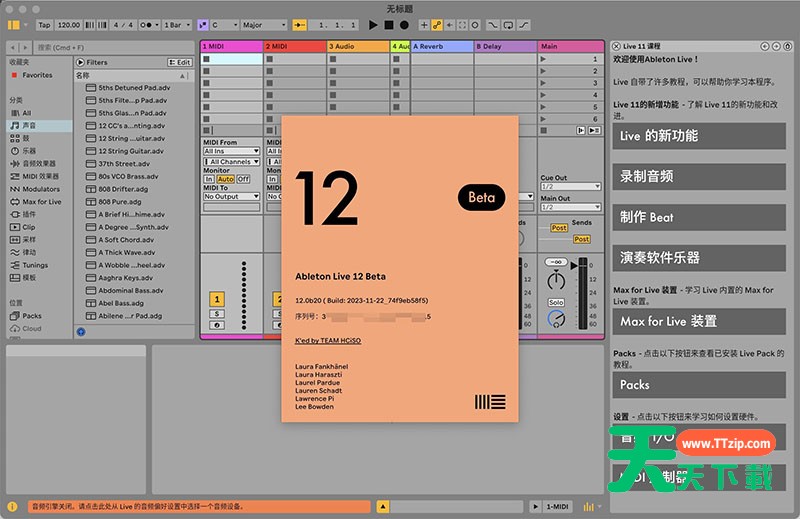Click the blue cue volume knob

coord(556,319)
